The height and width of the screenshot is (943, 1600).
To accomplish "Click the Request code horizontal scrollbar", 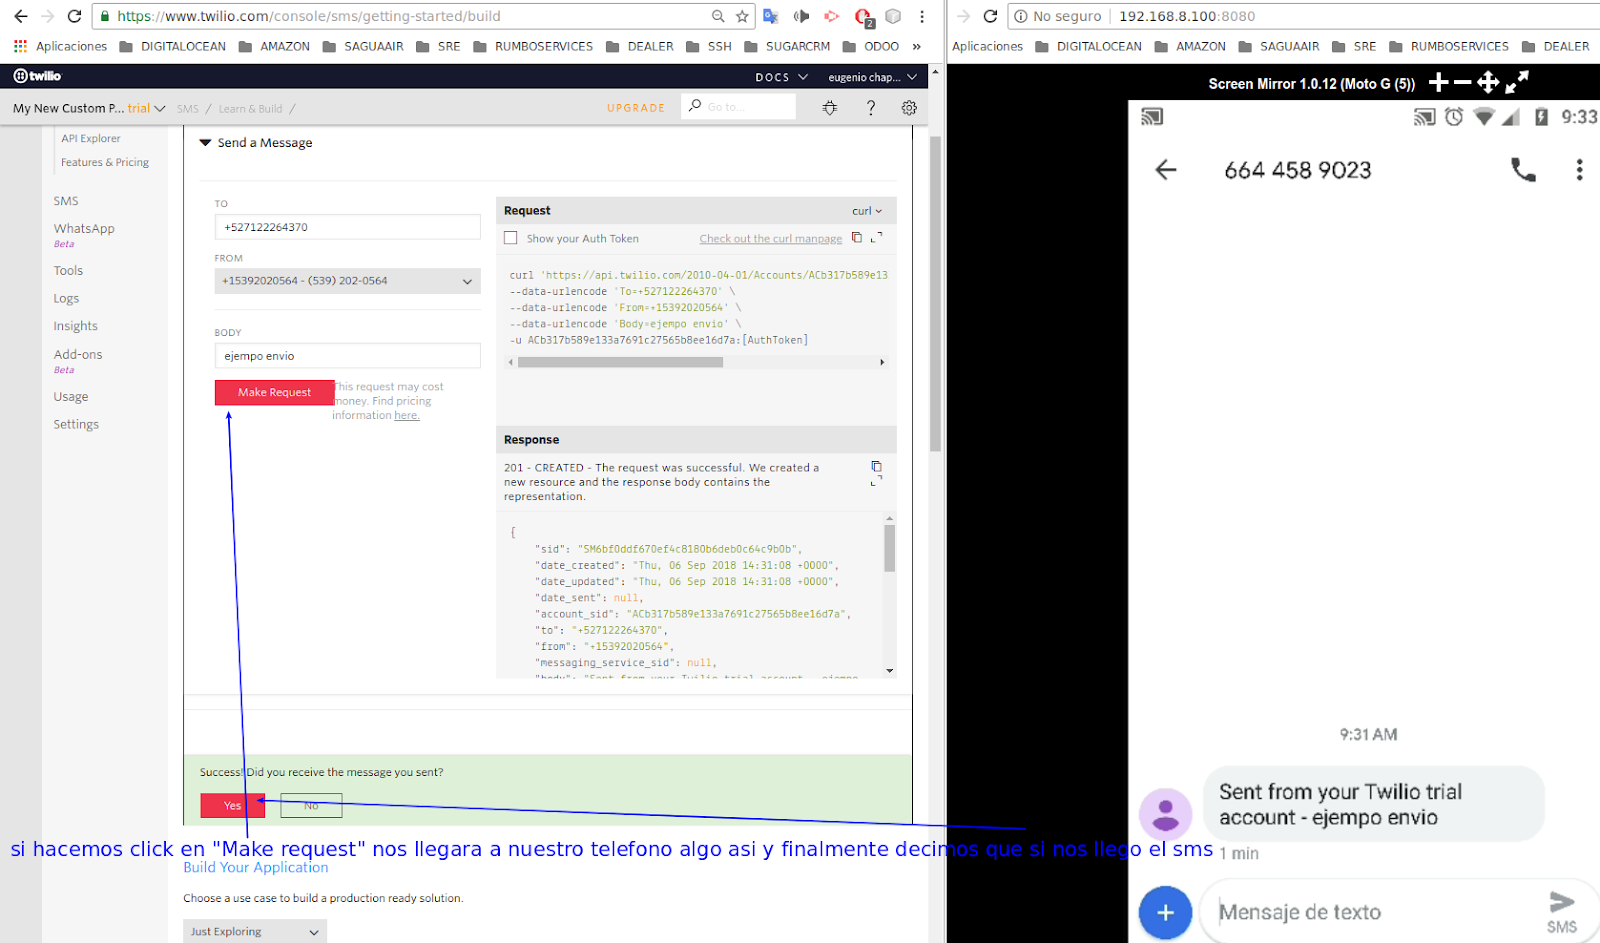I will coord(620,362).
